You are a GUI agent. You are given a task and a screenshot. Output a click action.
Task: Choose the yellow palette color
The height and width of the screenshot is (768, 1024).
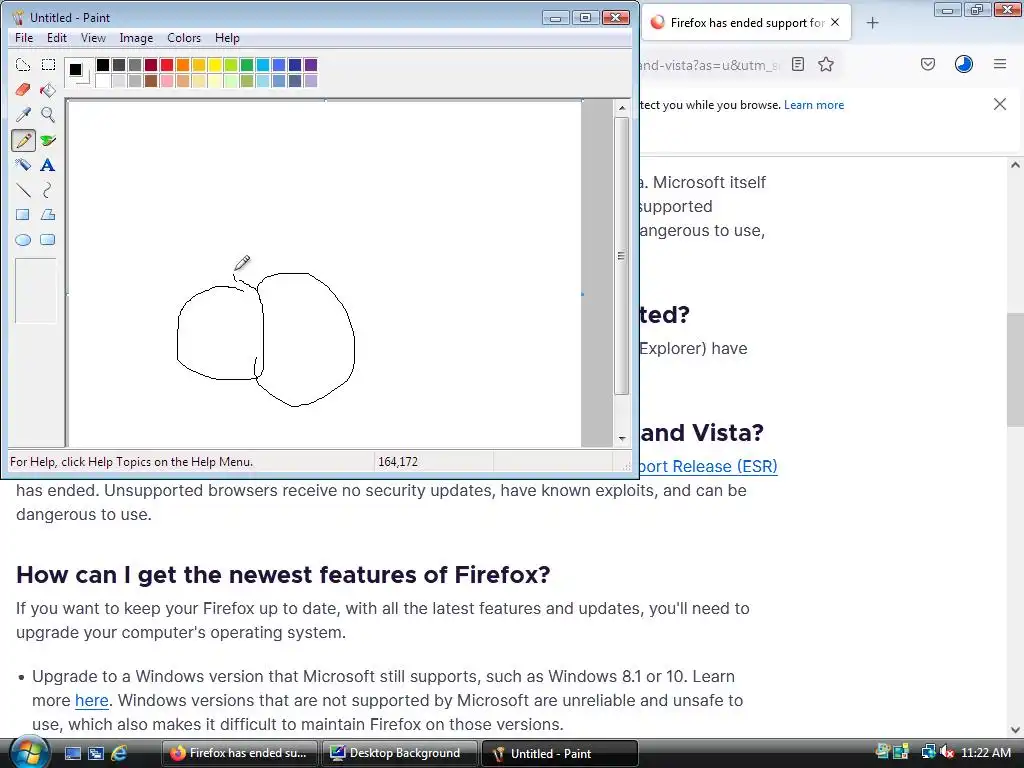(215, 65)
